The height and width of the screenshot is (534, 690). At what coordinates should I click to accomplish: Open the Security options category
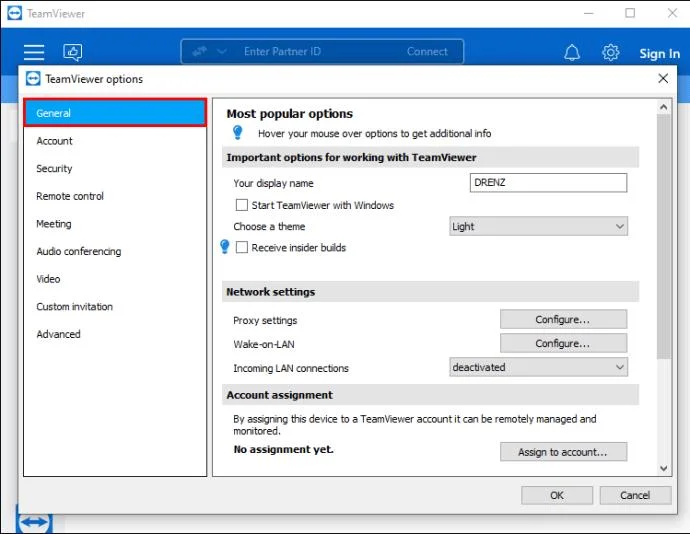pyautogui.click(x=115, y=168)
